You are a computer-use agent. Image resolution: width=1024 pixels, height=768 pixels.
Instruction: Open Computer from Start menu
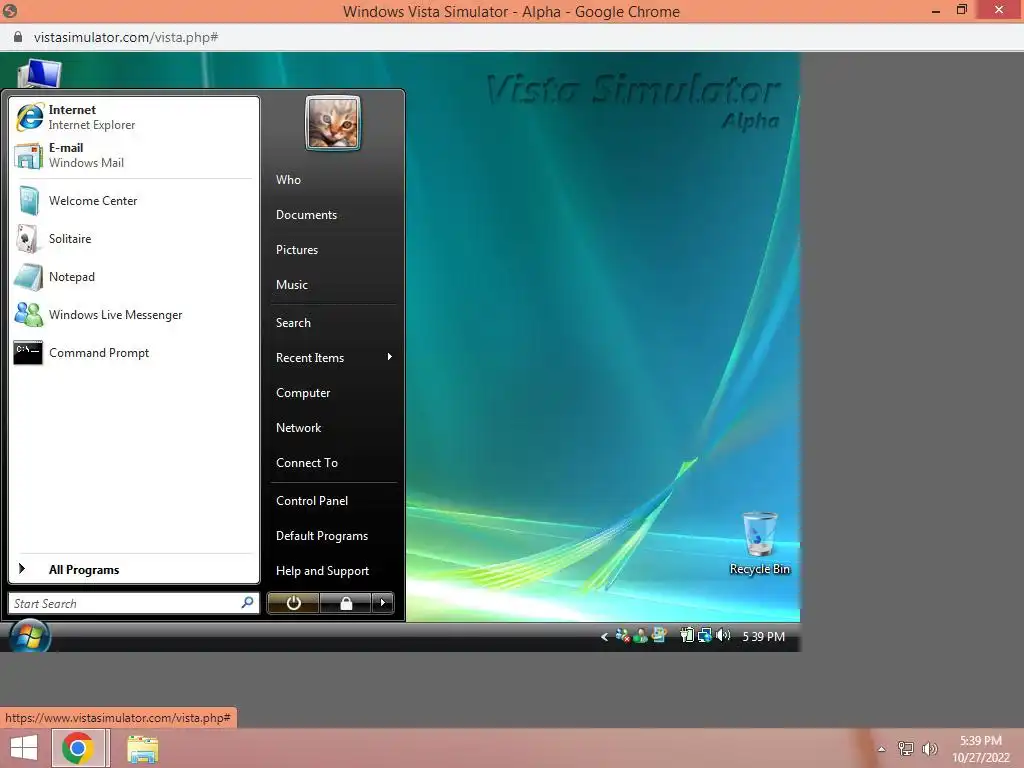[303, 392]
